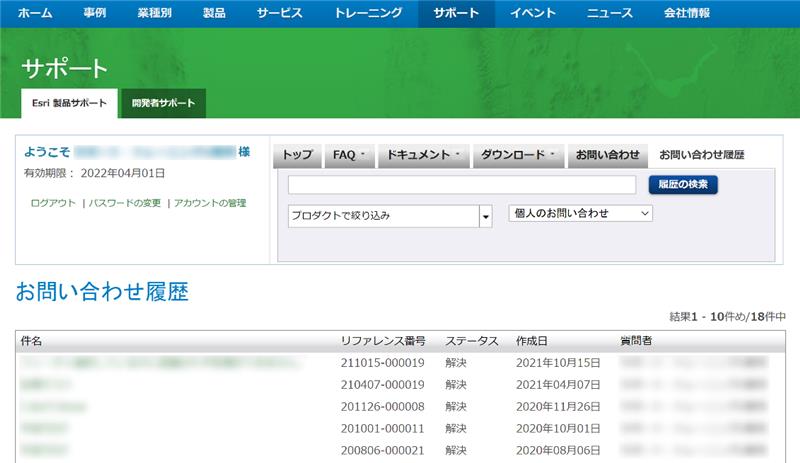Focus the history search text field
Image resolution: width=800 pixels, height=463 pixels.
(x=462, y=185)
